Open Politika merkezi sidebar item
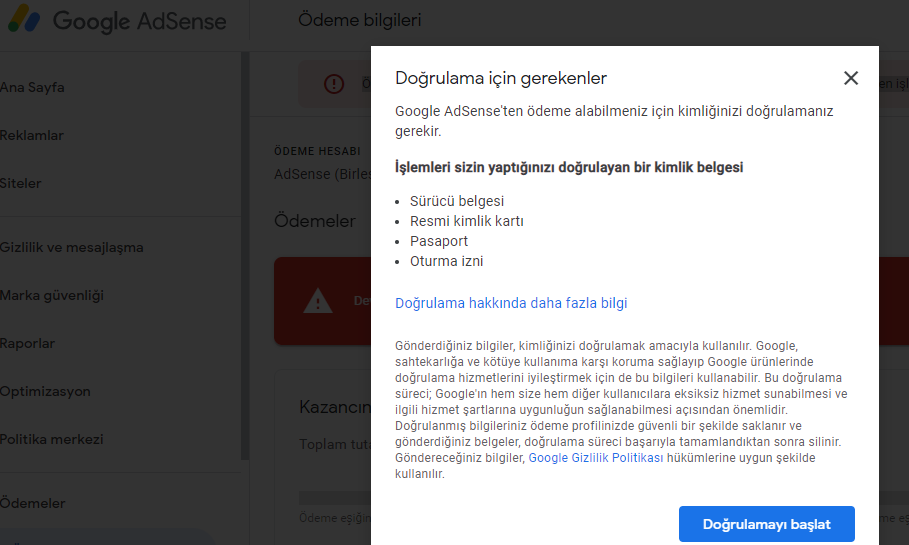Screen dimensions: 909x545 (52, 439)
